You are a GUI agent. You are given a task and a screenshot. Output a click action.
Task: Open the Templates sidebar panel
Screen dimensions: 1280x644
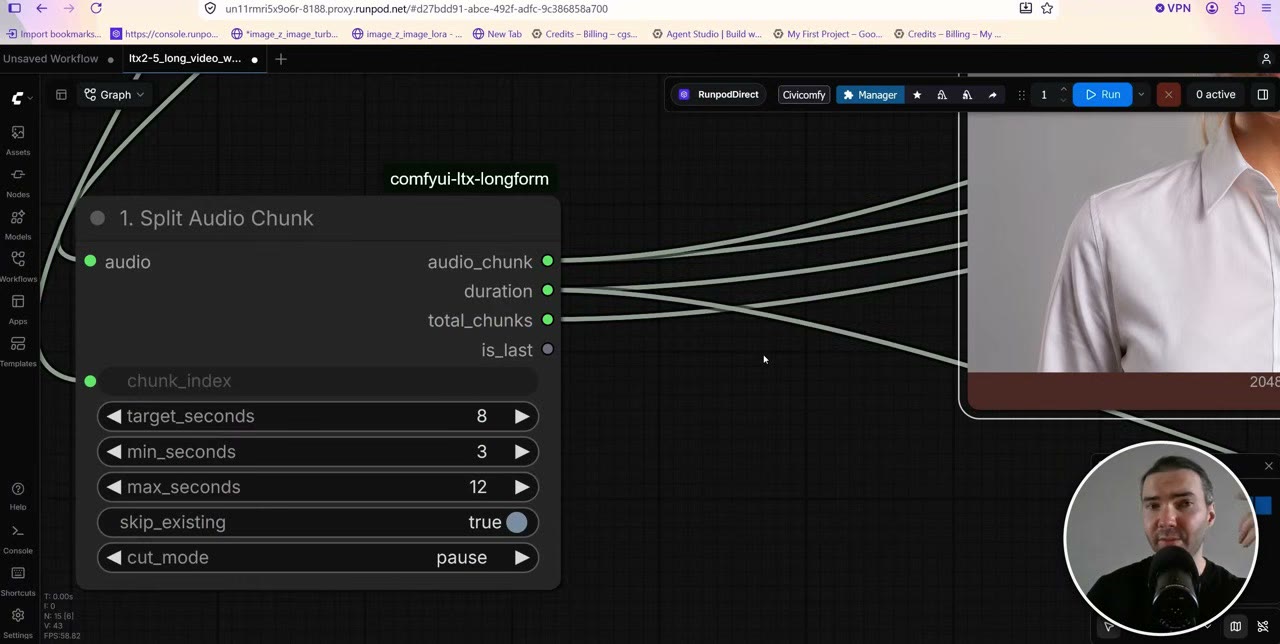pos(17,351)
